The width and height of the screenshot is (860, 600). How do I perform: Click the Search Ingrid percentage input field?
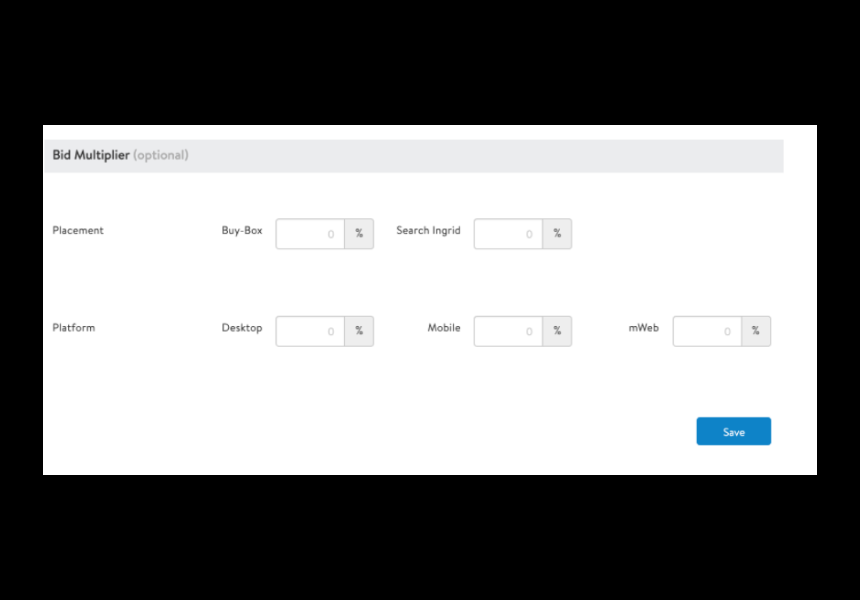coord(508,234)
